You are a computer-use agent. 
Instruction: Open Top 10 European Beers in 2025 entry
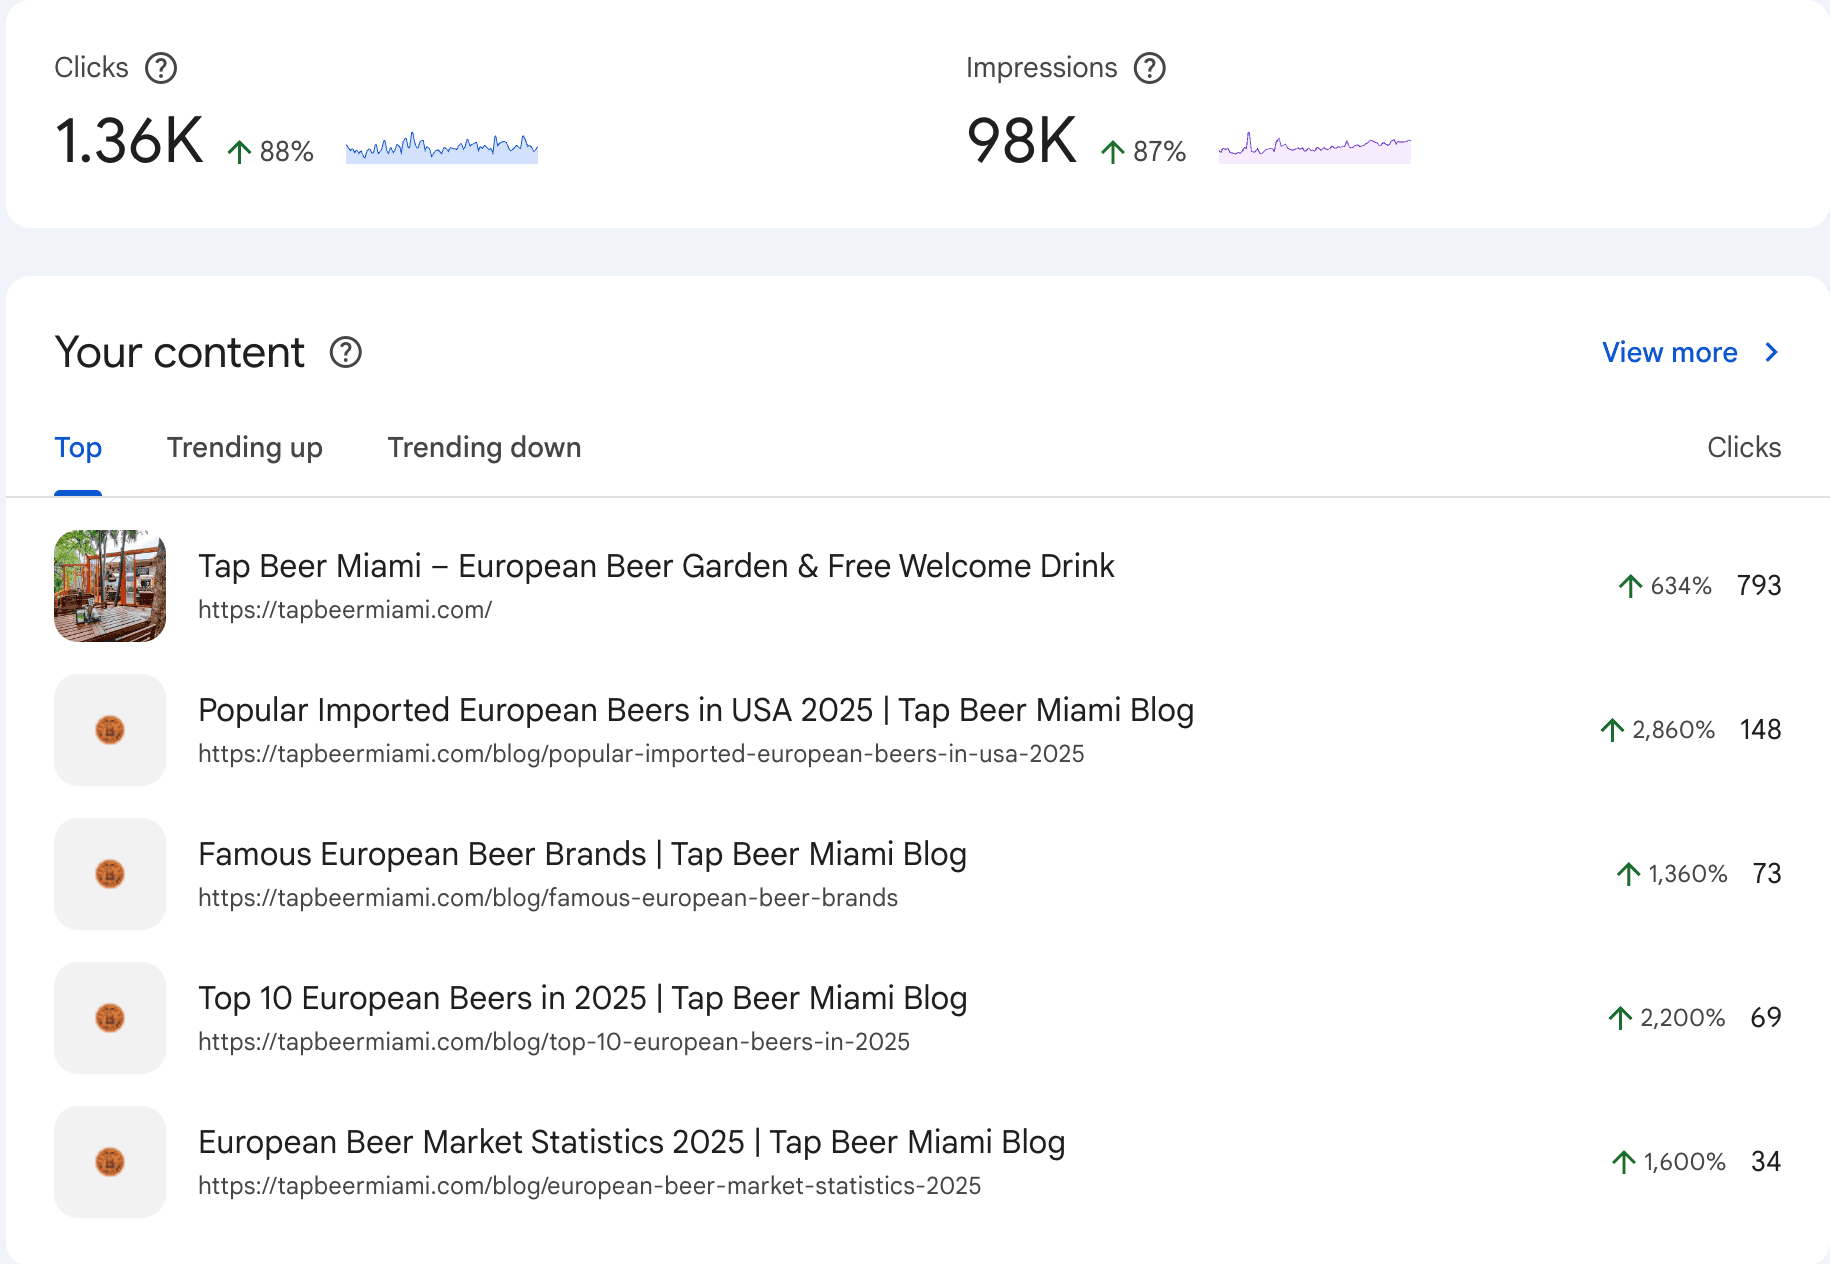582,998
